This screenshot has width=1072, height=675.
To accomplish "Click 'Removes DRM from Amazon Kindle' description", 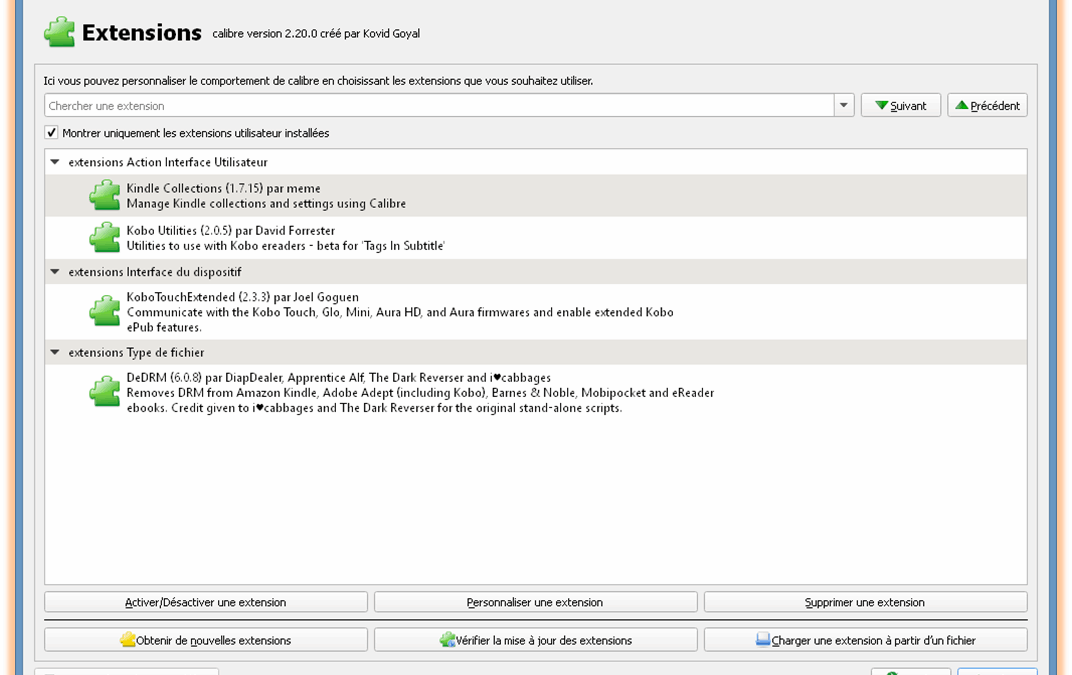I will click(420, 400).
